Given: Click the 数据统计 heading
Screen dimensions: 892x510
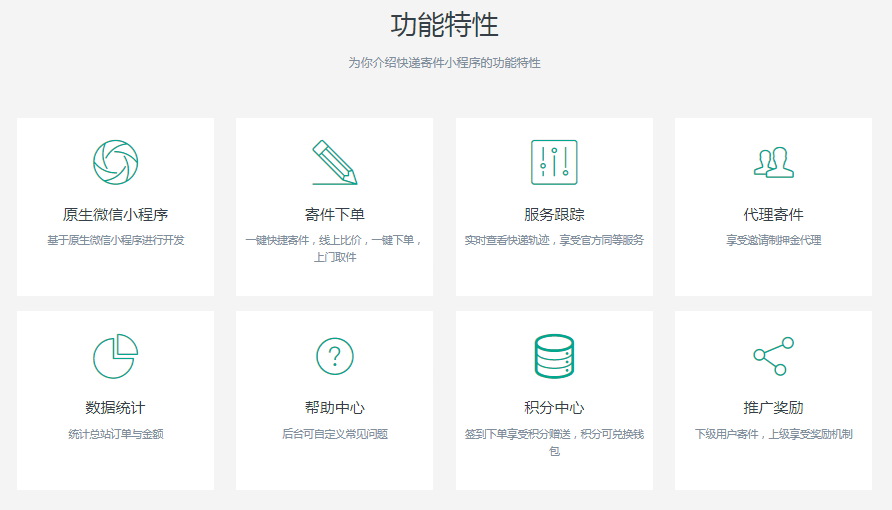Looking at the screenshot, I should (x=115, y=408).
